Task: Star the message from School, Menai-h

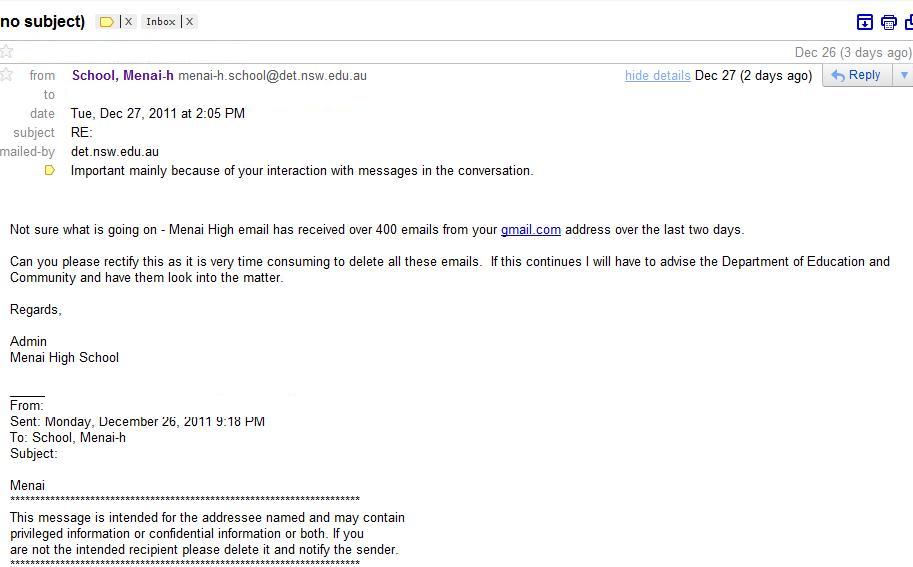Action: tap(6, 74)
